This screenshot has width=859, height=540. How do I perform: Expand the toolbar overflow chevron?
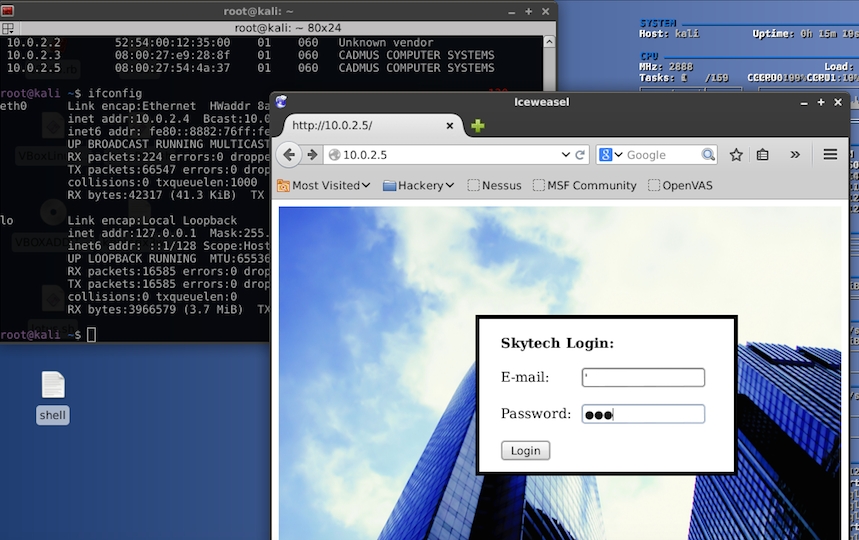795,155
